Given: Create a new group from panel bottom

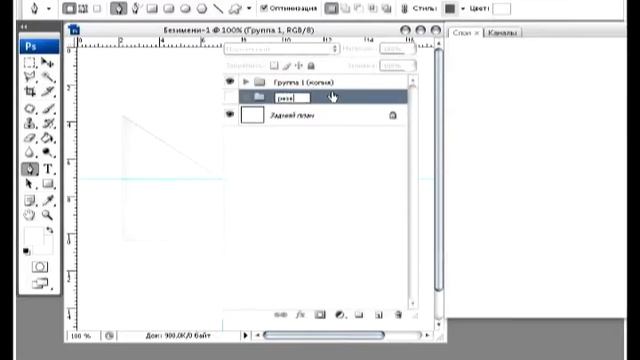Looking at the screenshot, I should pyautogui.click(x=359, y=315).
